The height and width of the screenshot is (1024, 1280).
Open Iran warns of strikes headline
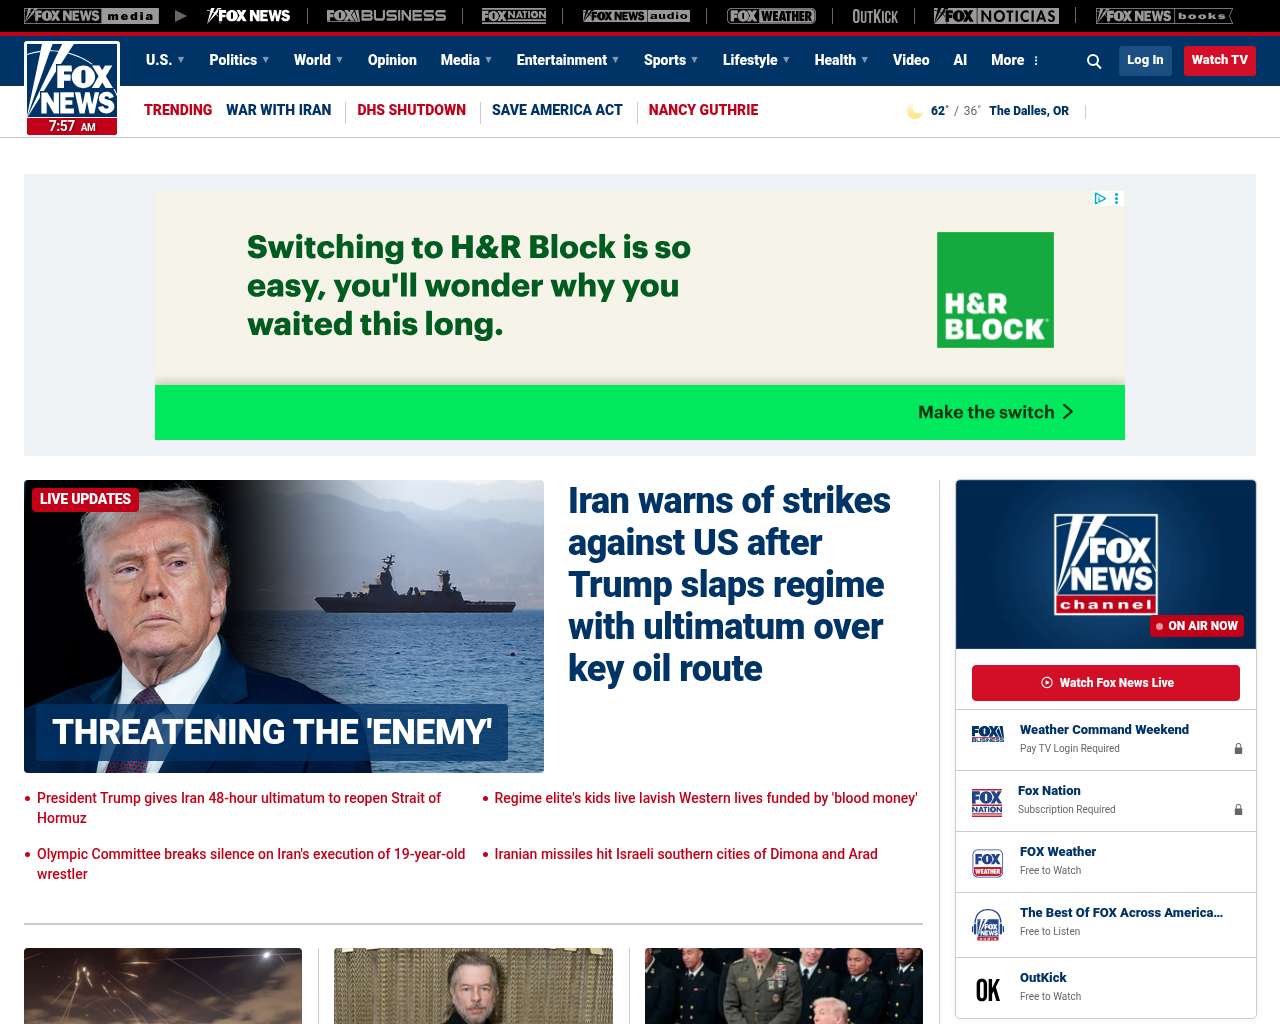coord(729,584)
